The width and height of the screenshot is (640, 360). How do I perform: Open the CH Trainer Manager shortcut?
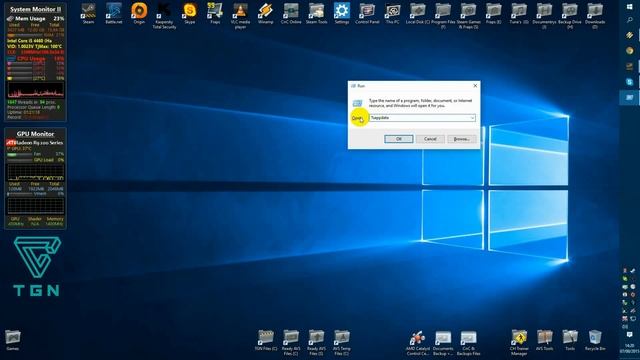pos(519,342)
